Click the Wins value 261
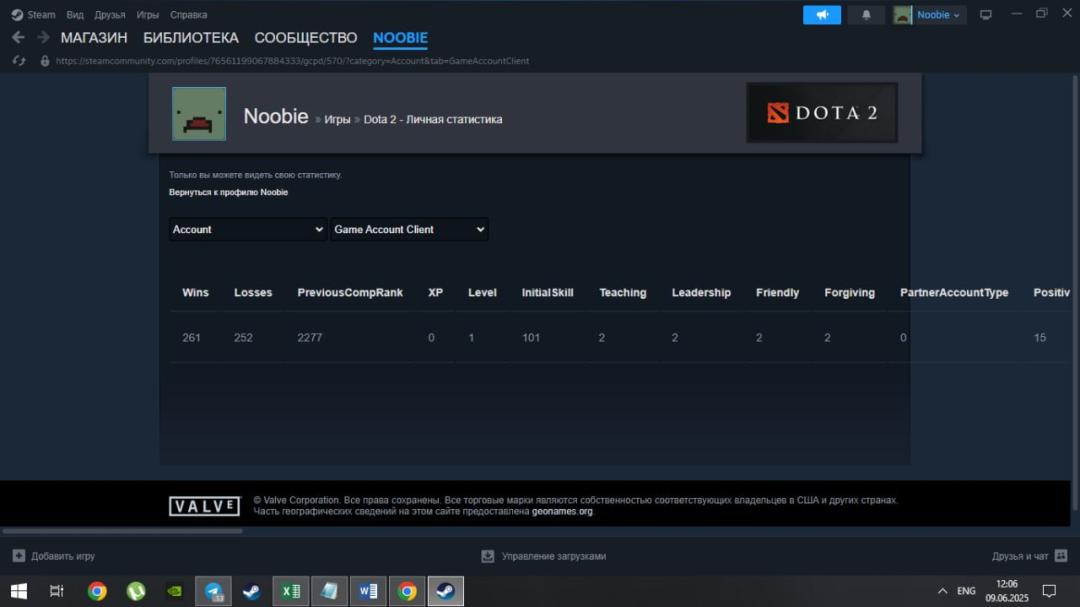 [x=191, y=338]
